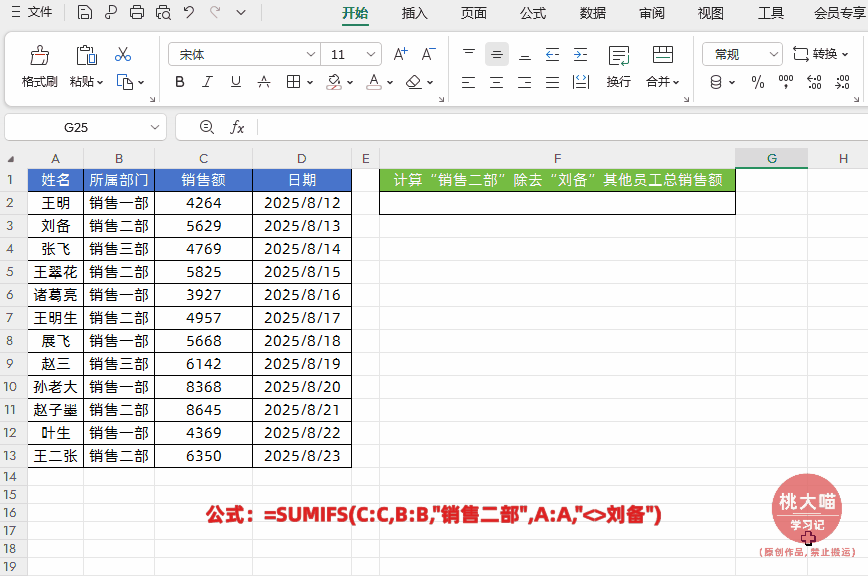Toggle middle vertical alignment
Viewport: 868px width, 576px height.
click(x=497, y=54)
